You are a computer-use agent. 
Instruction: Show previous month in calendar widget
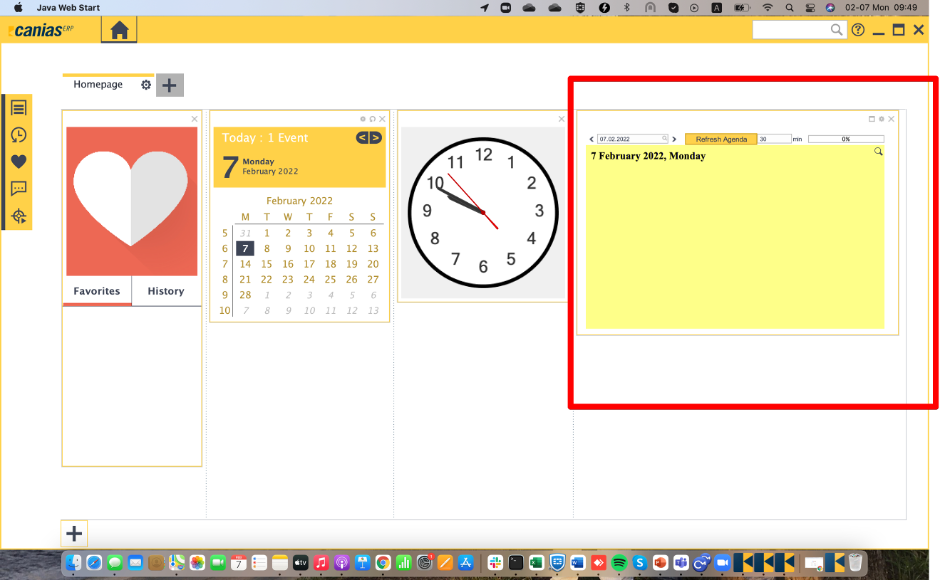click(x=363, y=138)
